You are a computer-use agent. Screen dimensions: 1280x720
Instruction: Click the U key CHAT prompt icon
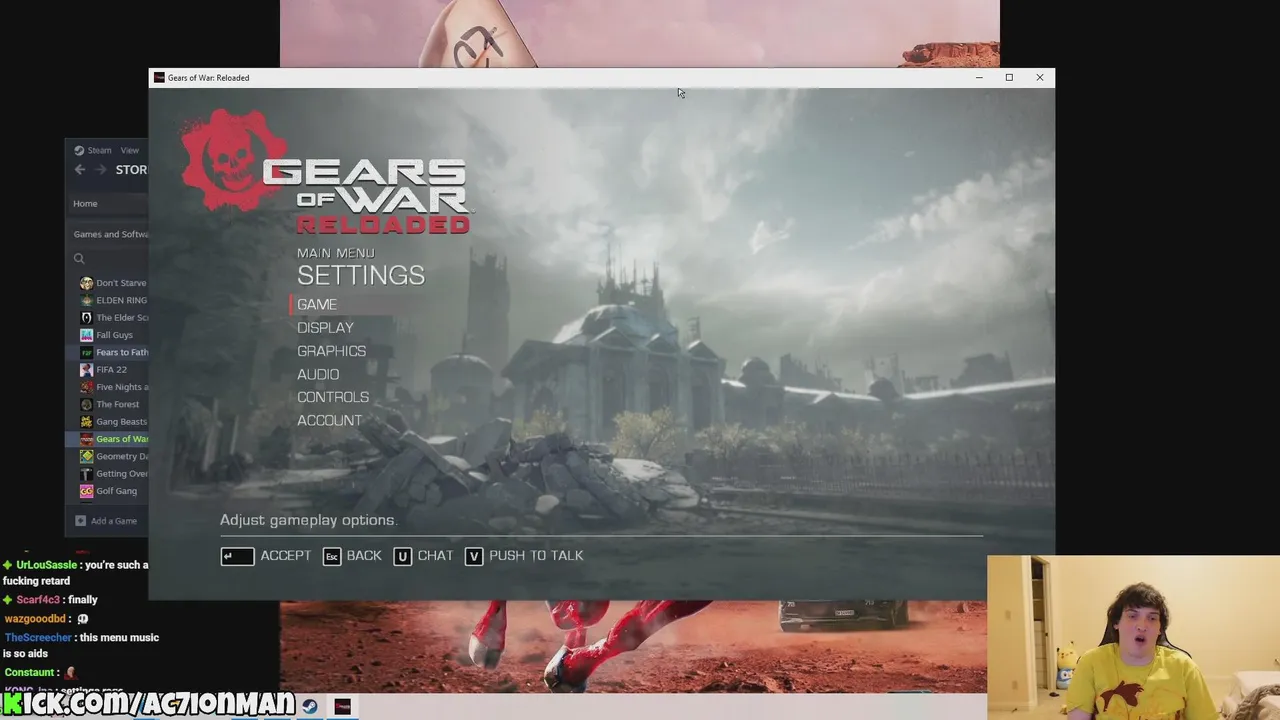(x=402, y=556)
